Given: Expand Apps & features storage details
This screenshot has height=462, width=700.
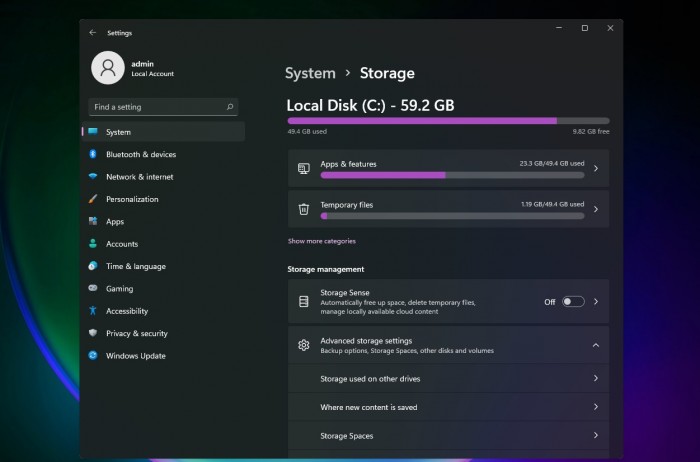Looking at the screenshot, I should [596, 169].
